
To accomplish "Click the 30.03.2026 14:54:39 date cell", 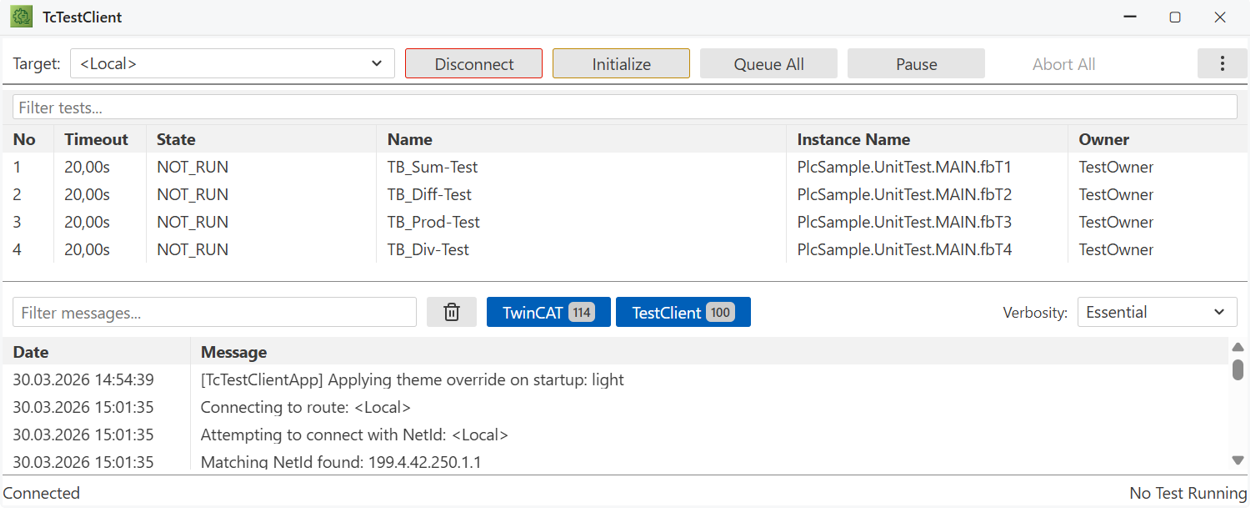I will pyautogui.click(x=83, y=380).
